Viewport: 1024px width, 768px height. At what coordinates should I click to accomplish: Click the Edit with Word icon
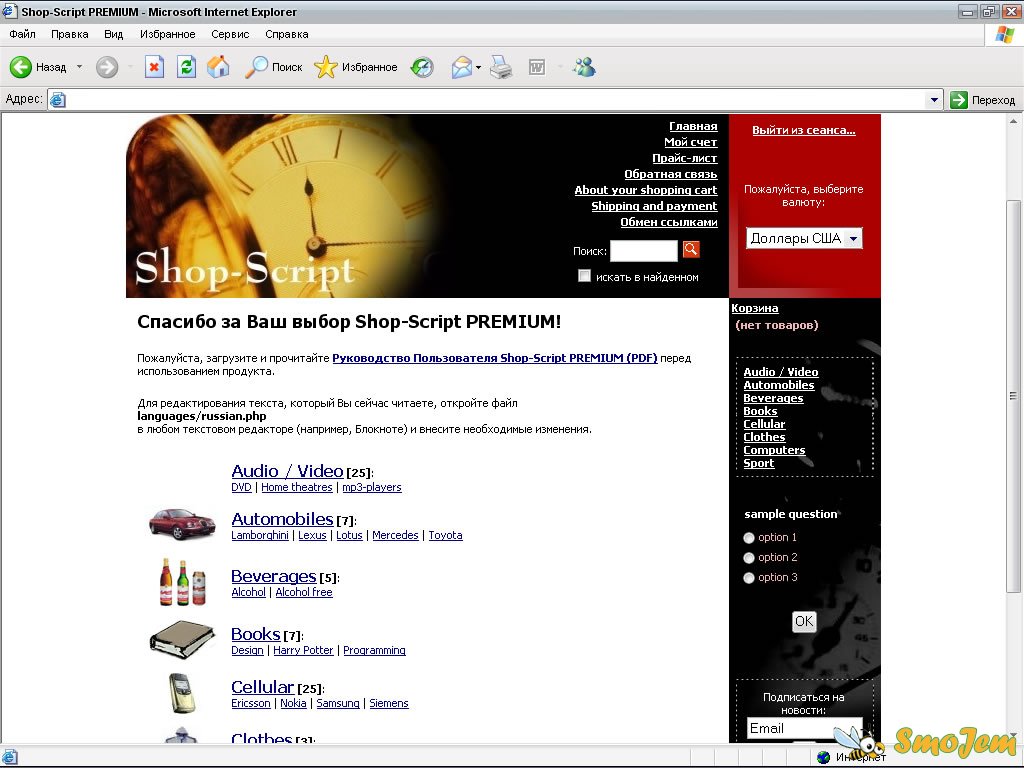[x=537, y=67]
